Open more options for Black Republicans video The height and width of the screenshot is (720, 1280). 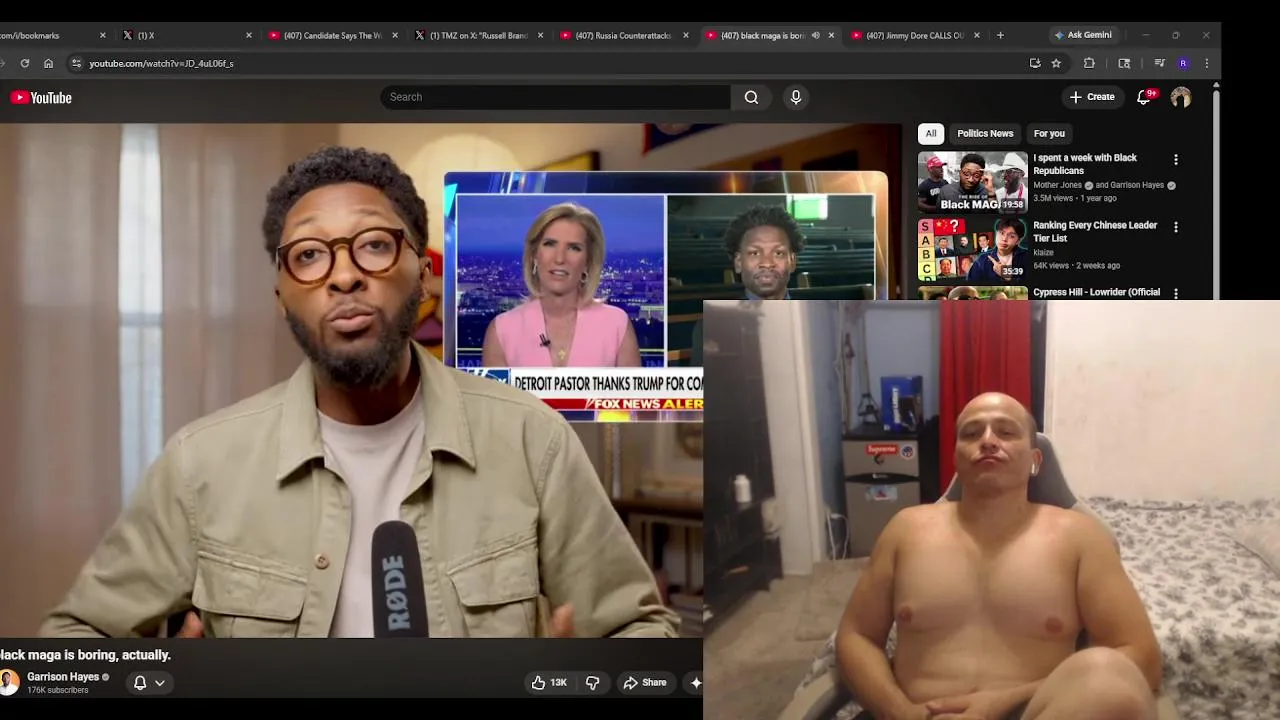pyautogui.click(x=1176, y=159)
